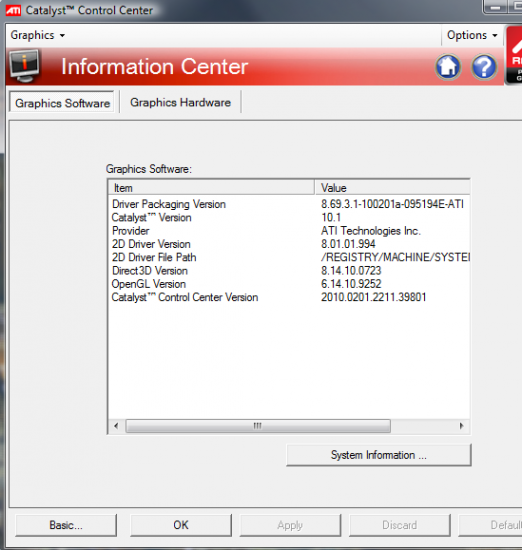Select the 2D Driver Version row
Viewport: 522px width, 550px height.
coord(289,244)
